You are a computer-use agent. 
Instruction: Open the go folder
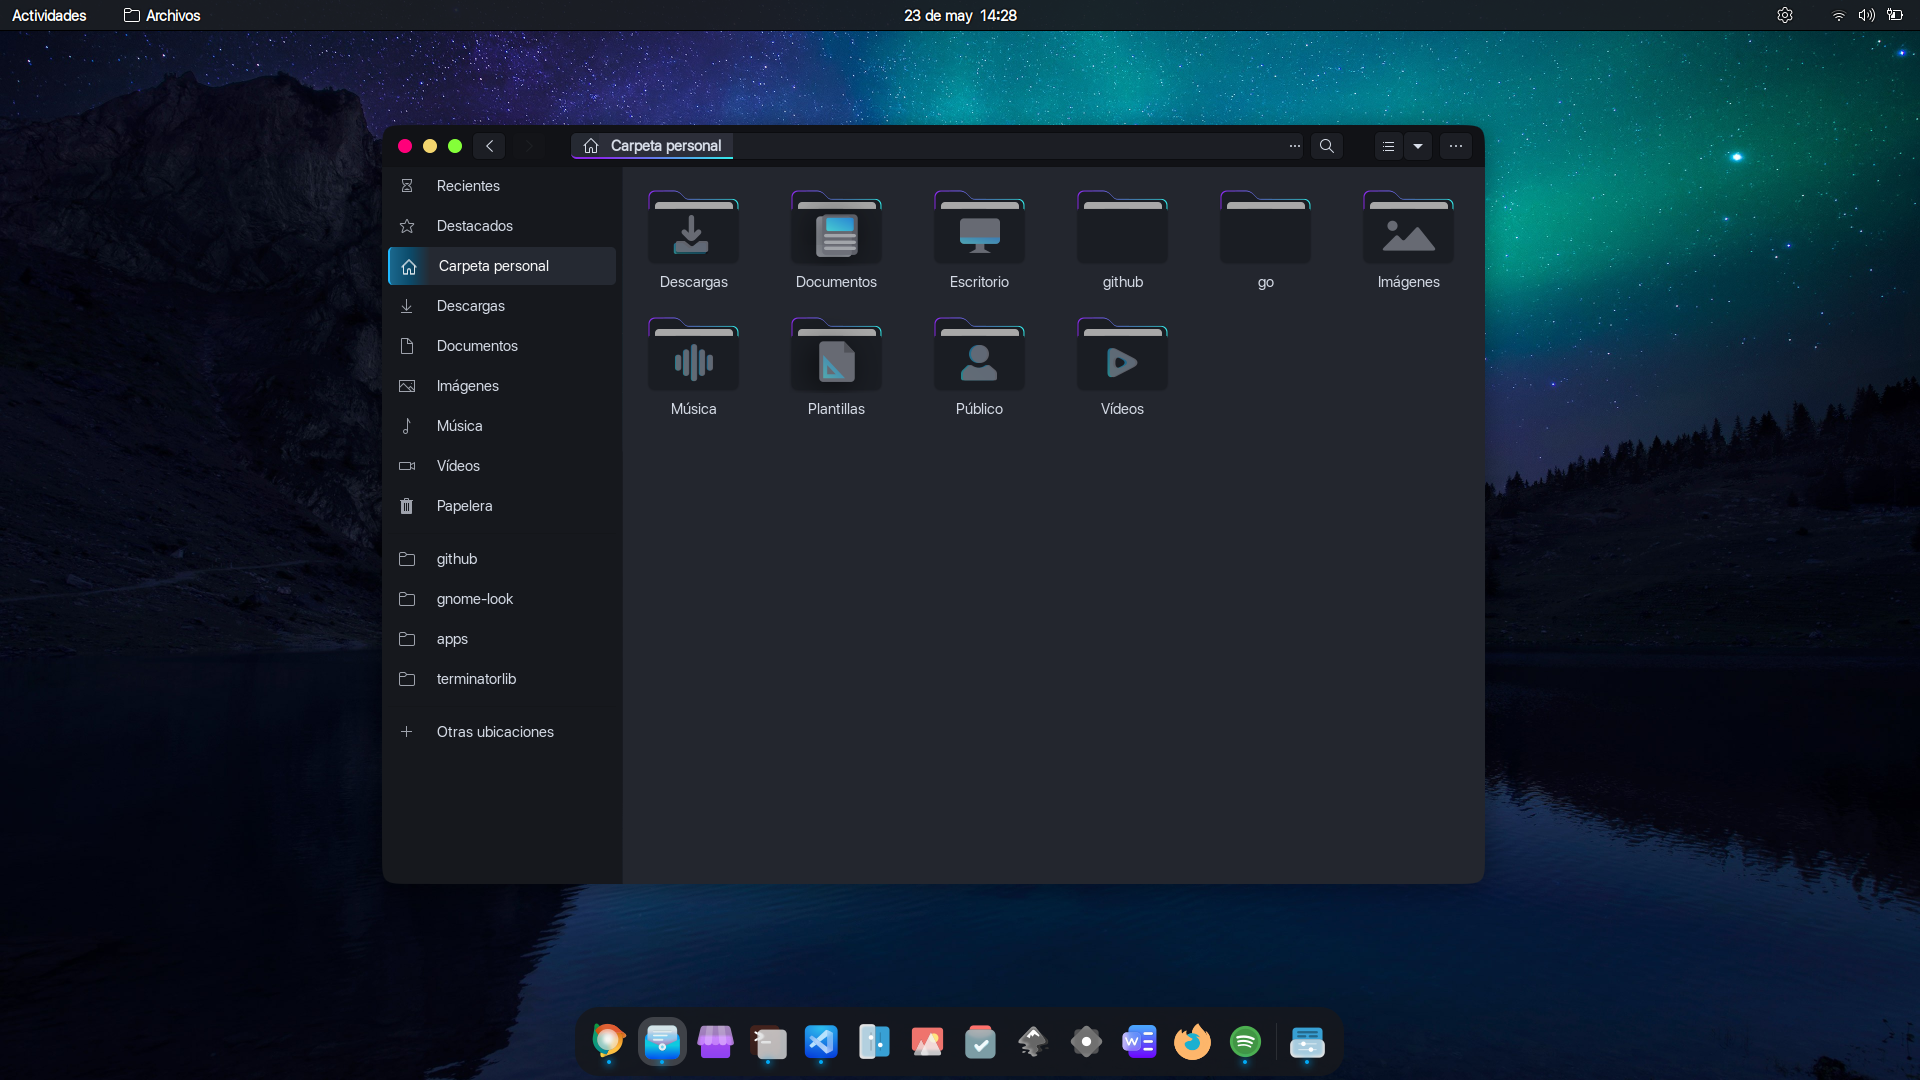(1265, 227)
